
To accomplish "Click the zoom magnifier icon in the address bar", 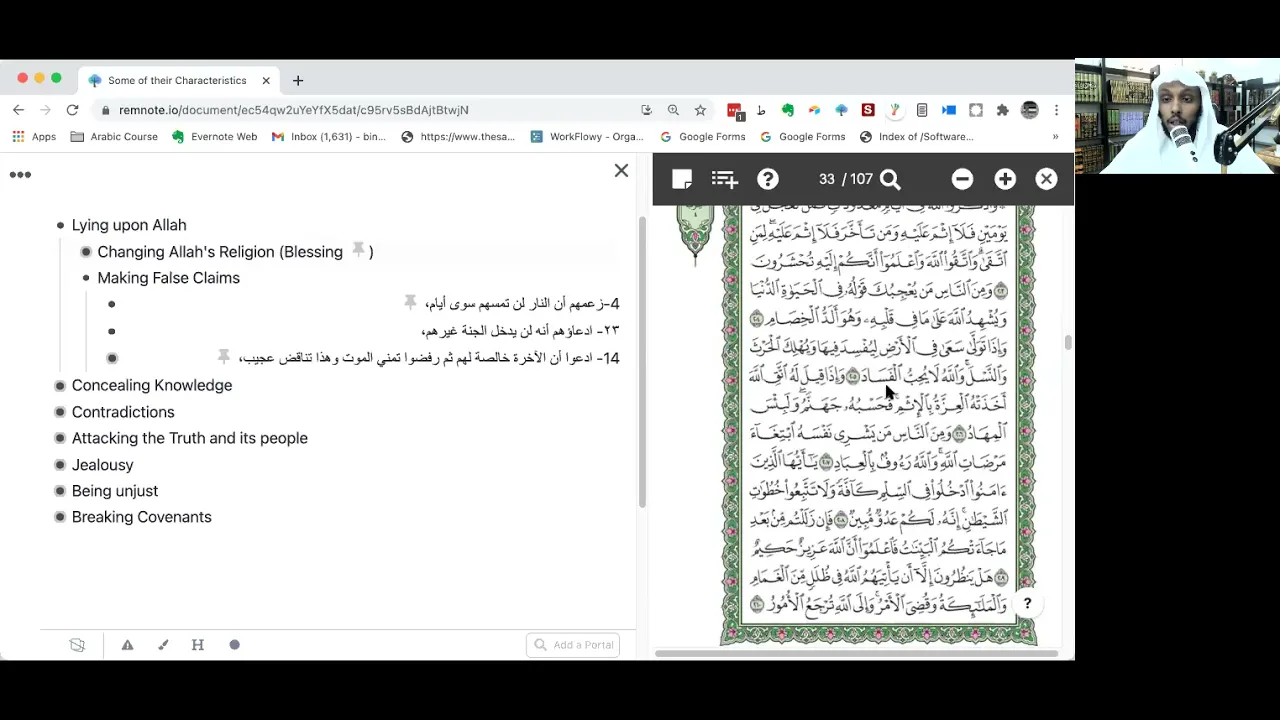I will (x=673, y=110).
